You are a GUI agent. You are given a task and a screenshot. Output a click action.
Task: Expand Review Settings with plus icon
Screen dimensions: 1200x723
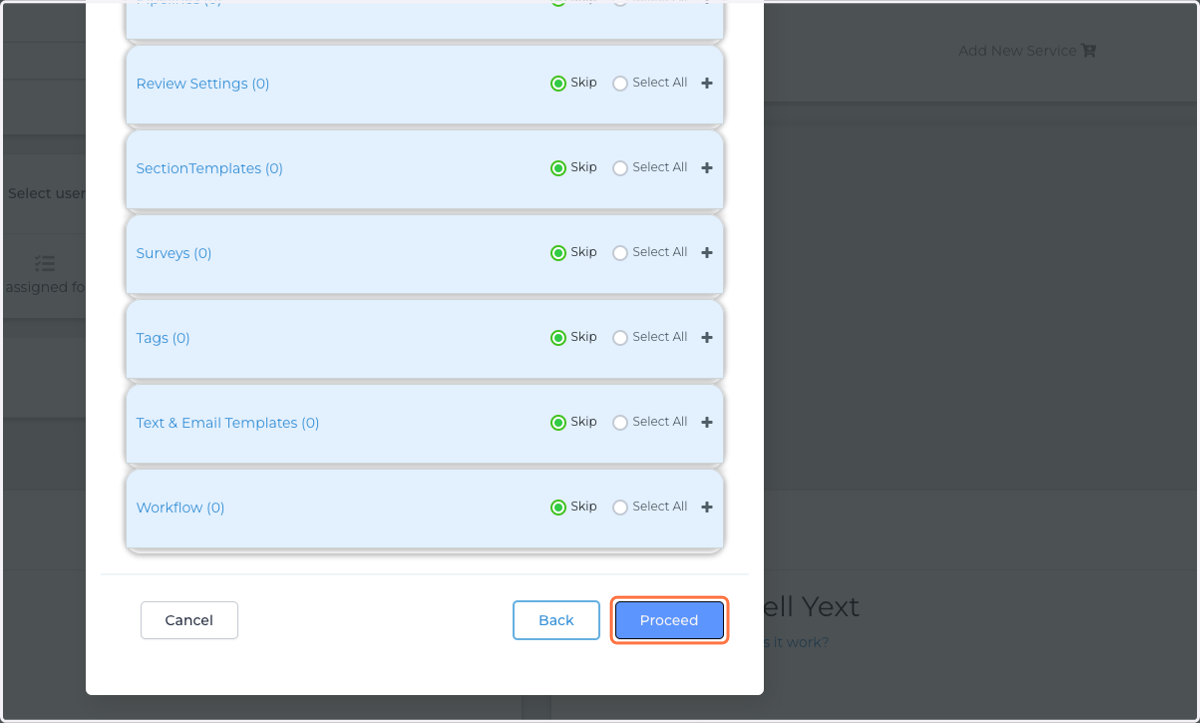(x=707, y=83)
